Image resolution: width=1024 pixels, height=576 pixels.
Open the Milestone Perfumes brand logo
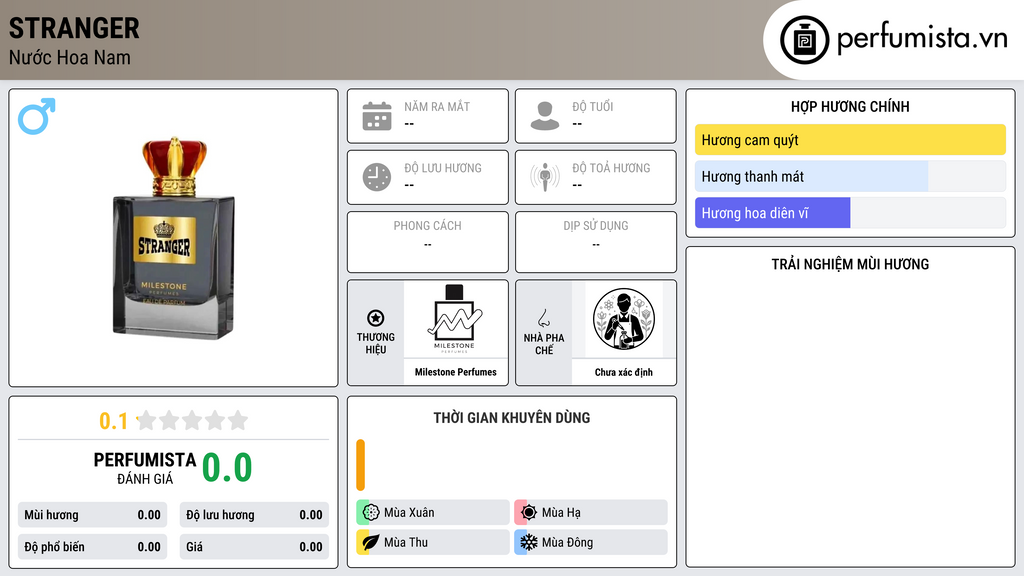click(455, 319)
